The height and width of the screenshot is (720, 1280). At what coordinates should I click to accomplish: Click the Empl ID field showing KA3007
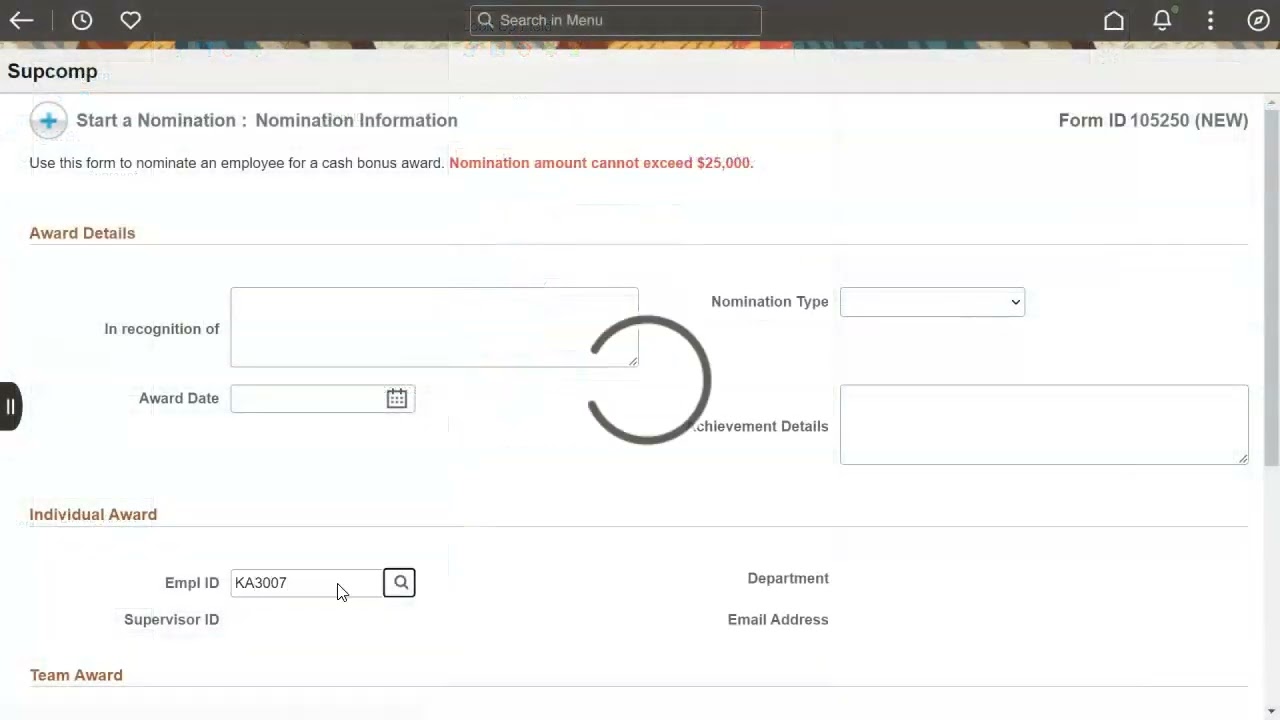tap(300, 582)
